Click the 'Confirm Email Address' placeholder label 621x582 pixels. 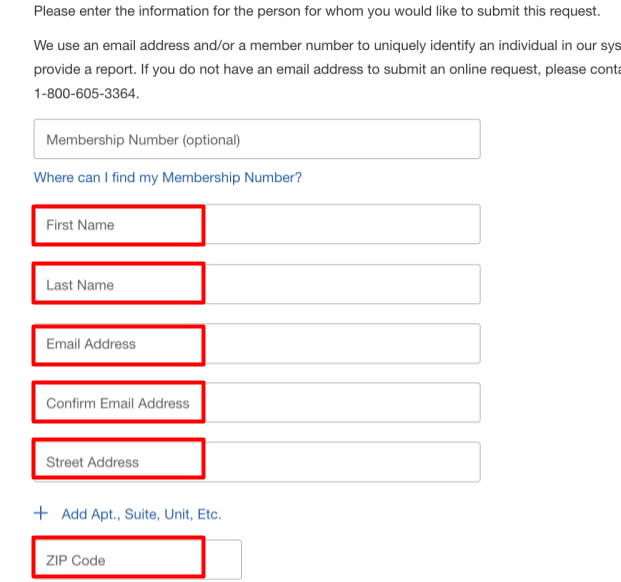(x=117, y=403)
